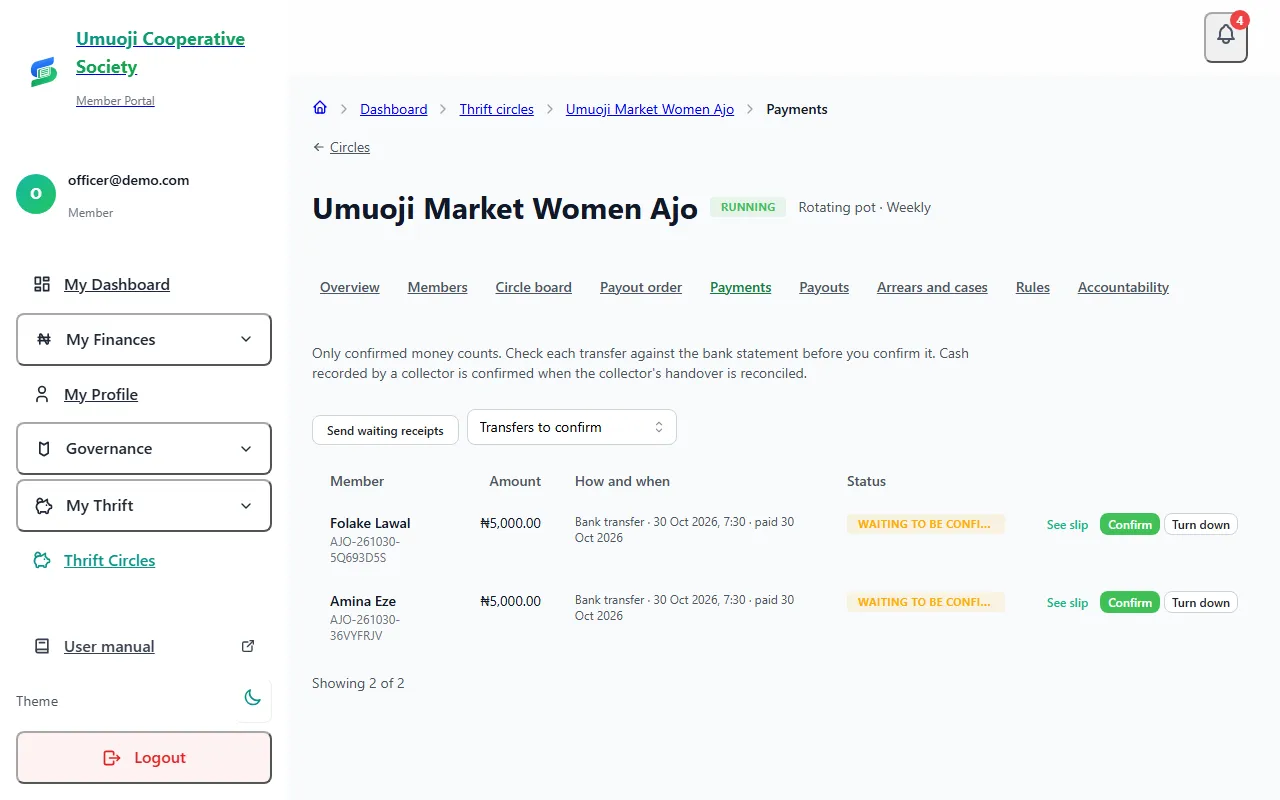Open the Circle board tab
The image size is (1280, 800).
click(534, 287)
